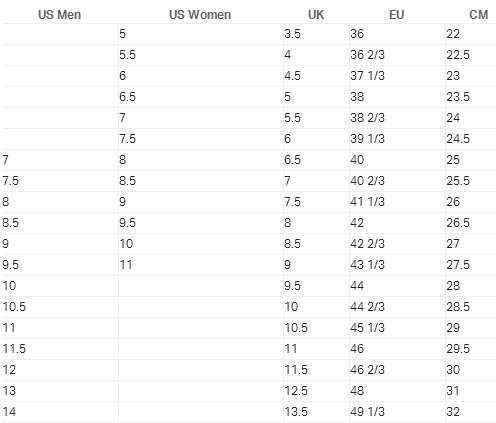Click the EU size 39 1/3 cell

(397, 139)
